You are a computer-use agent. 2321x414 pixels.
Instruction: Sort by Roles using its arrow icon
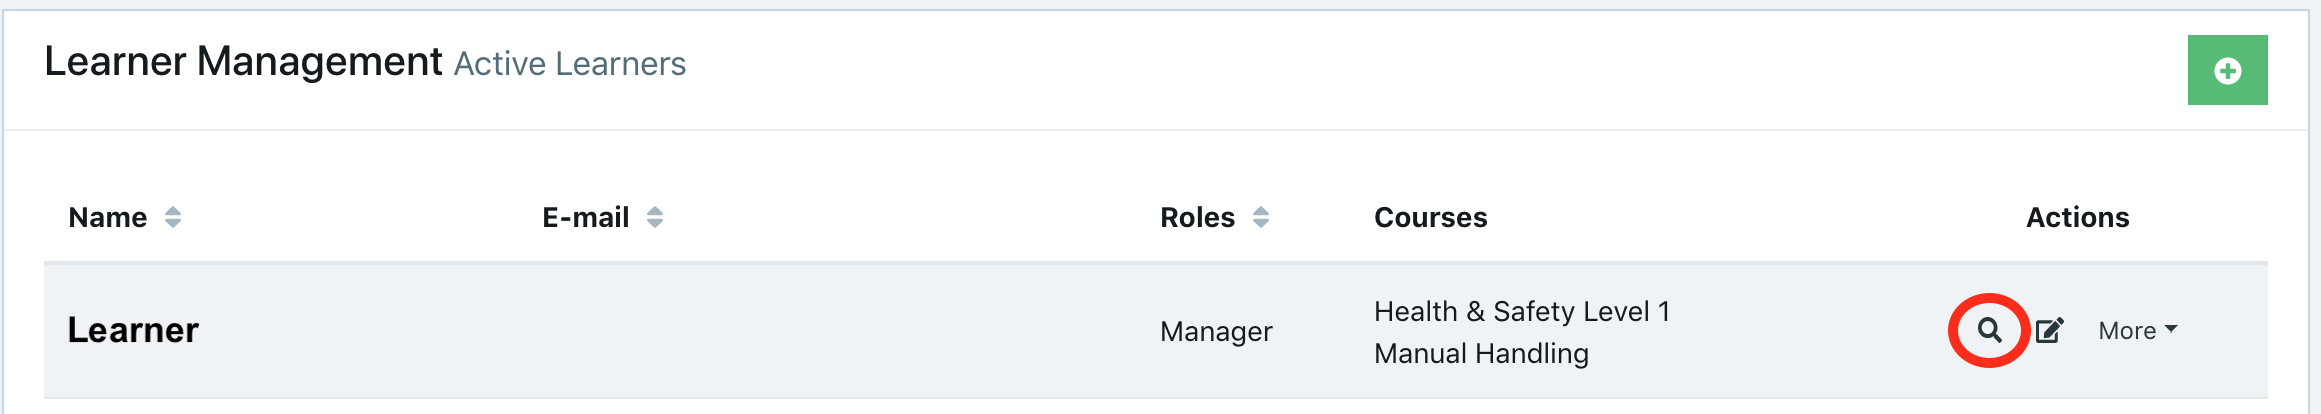(1261, 217)
